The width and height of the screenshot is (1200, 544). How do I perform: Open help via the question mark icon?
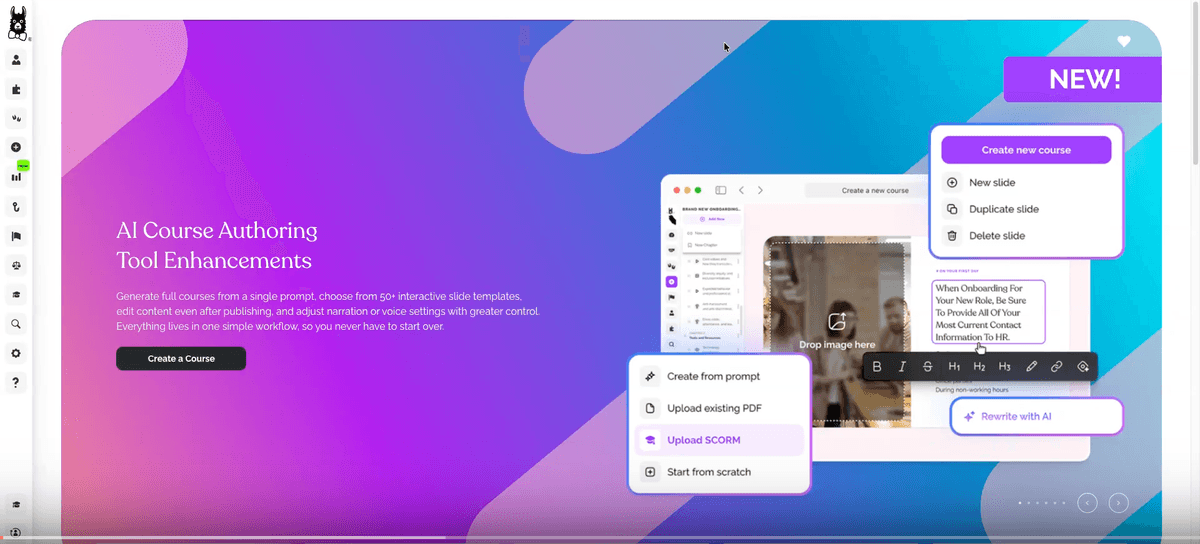pos(16,383)
